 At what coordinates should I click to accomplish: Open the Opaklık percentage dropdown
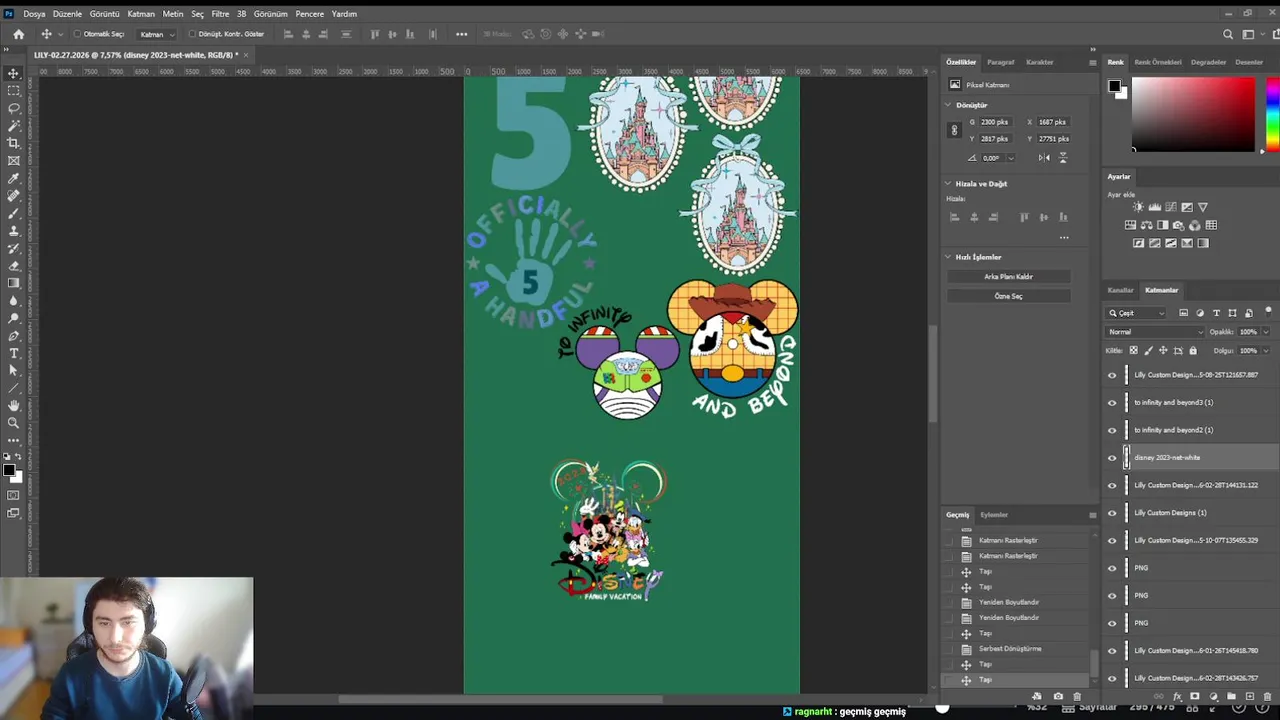(x=1265, y=332)
